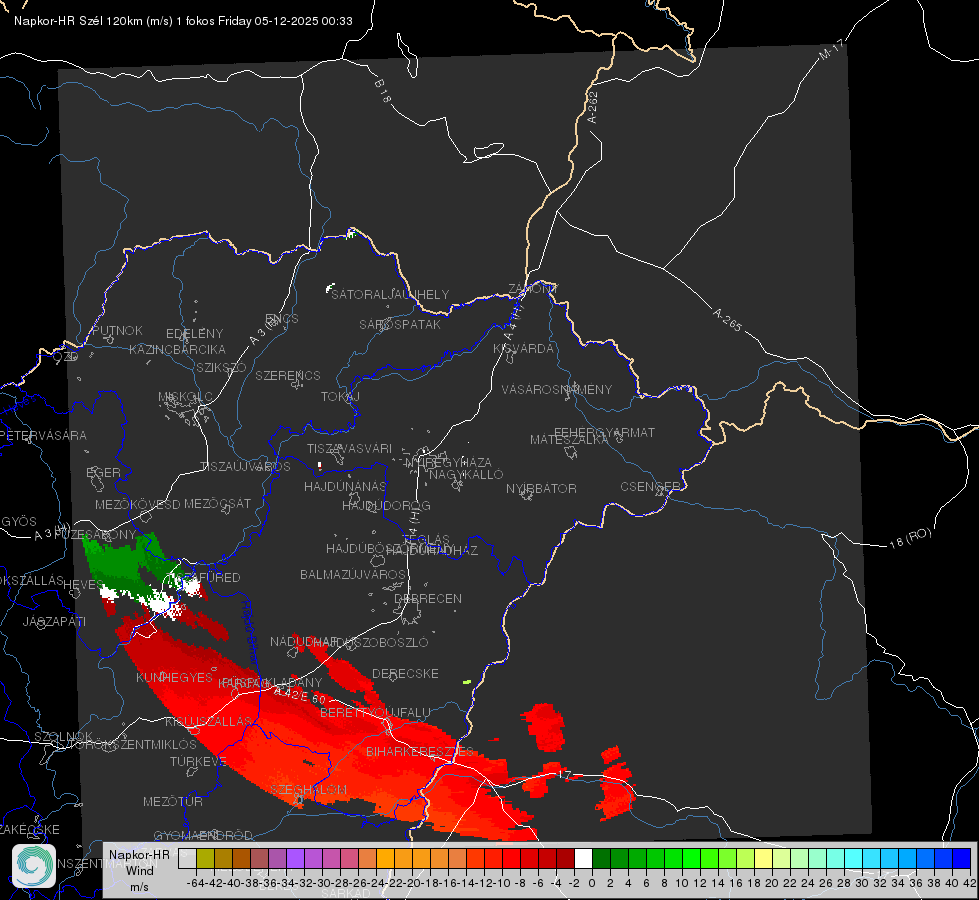Click the swirl logo icon beside the legend
The height and width of the screenshot is (900, 979).
pos(34,866)
